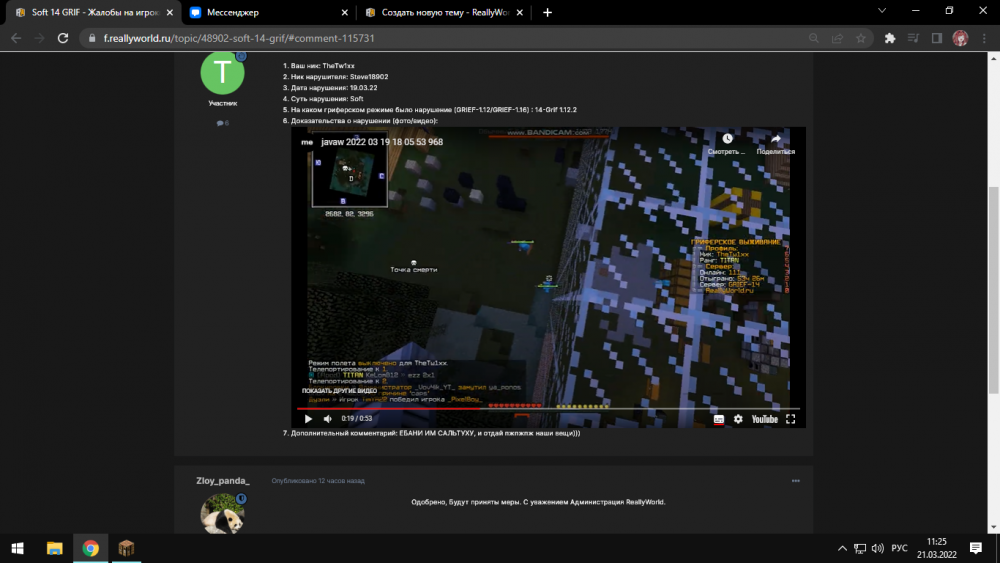Show other videos button in player
Screen dimensions: 1000x563
tap(339, 390)
